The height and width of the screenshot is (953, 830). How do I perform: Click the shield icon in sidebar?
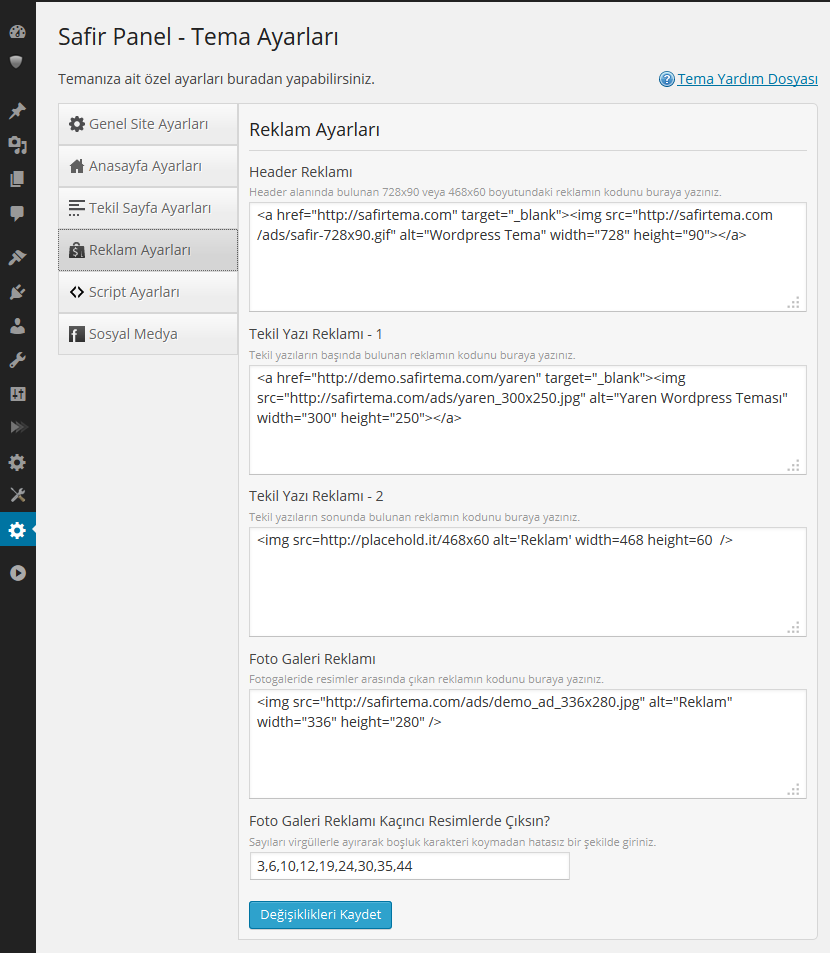[x=16, y=62]
